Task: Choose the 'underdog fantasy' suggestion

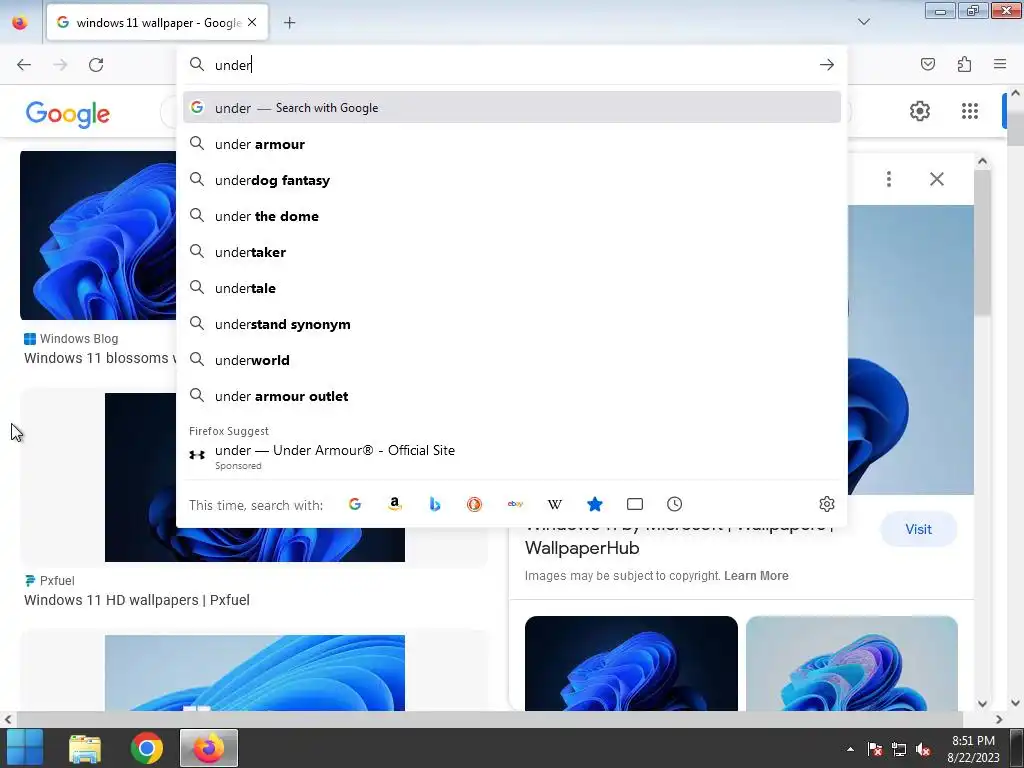Action: pos(511,180)
